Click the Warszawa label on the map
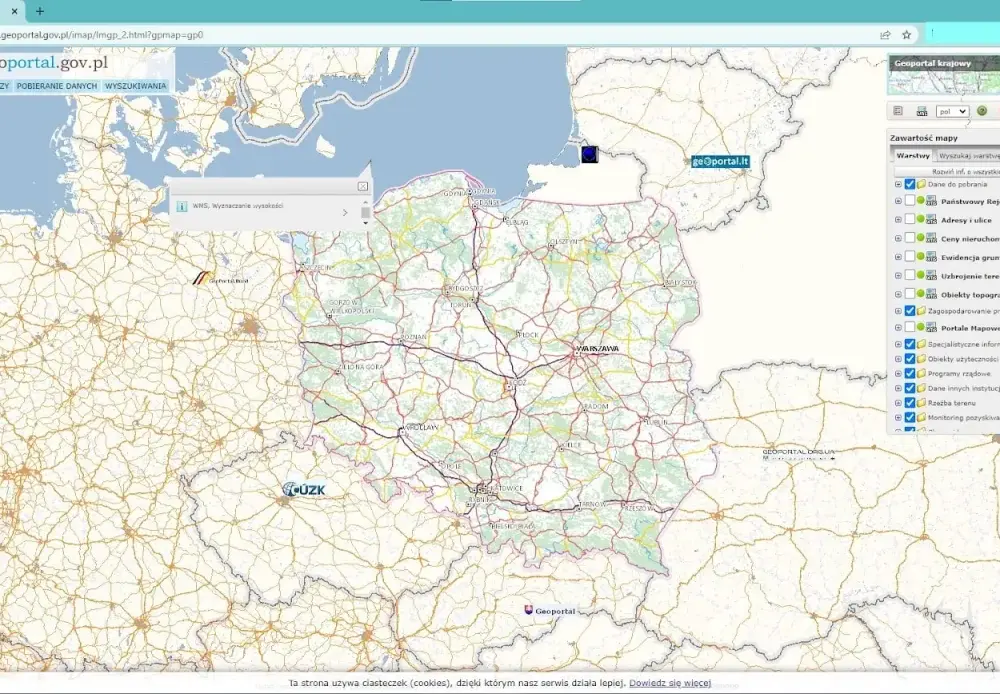 coord(598,349)
